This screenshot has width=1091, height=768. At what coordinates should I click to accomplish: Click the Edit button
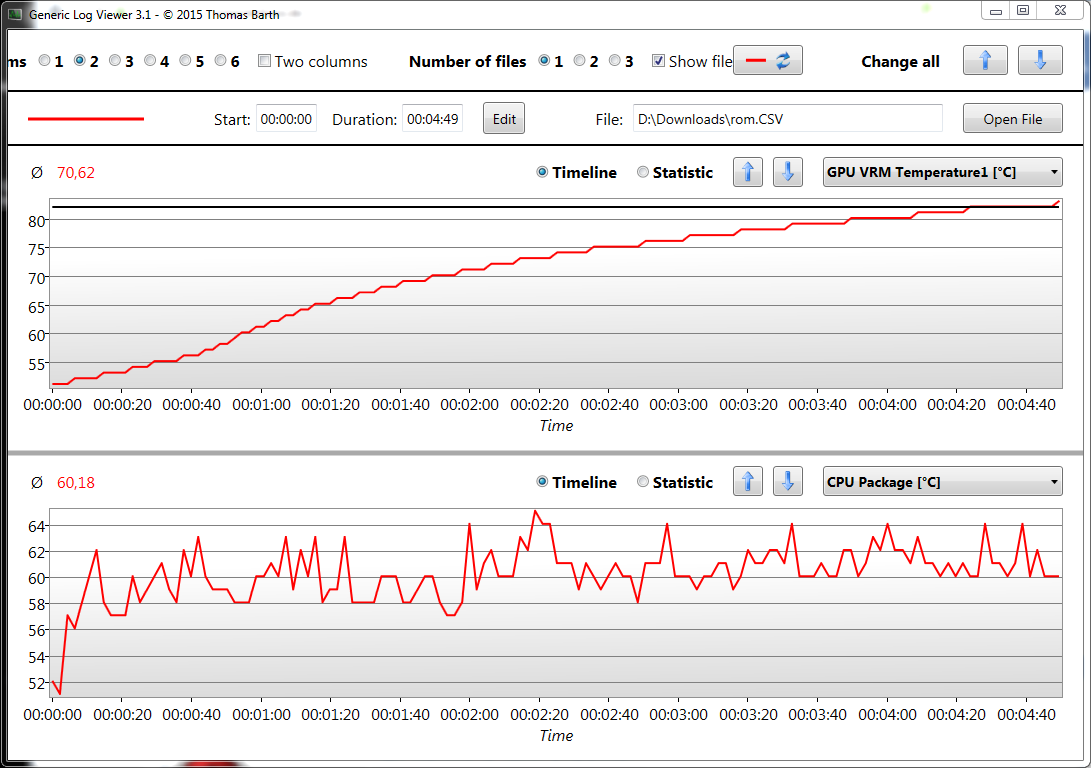pyautogui.click(x=504, y=119)
